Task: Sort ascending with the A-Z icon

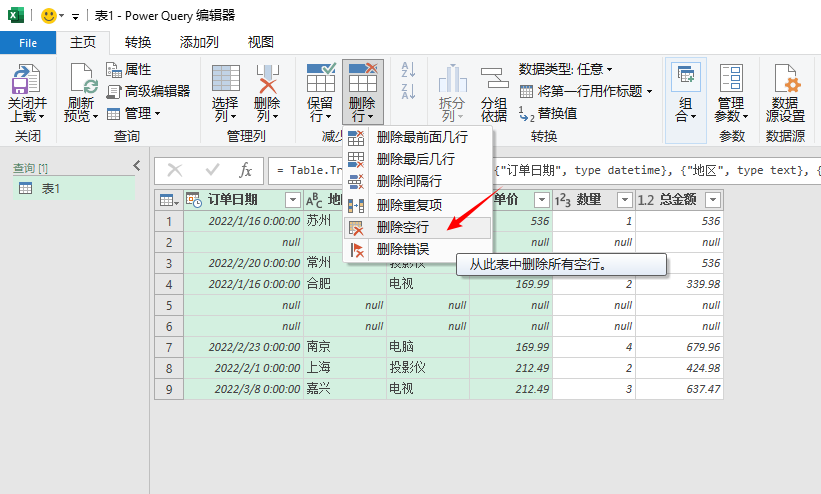Action: [x=408, y=69]
